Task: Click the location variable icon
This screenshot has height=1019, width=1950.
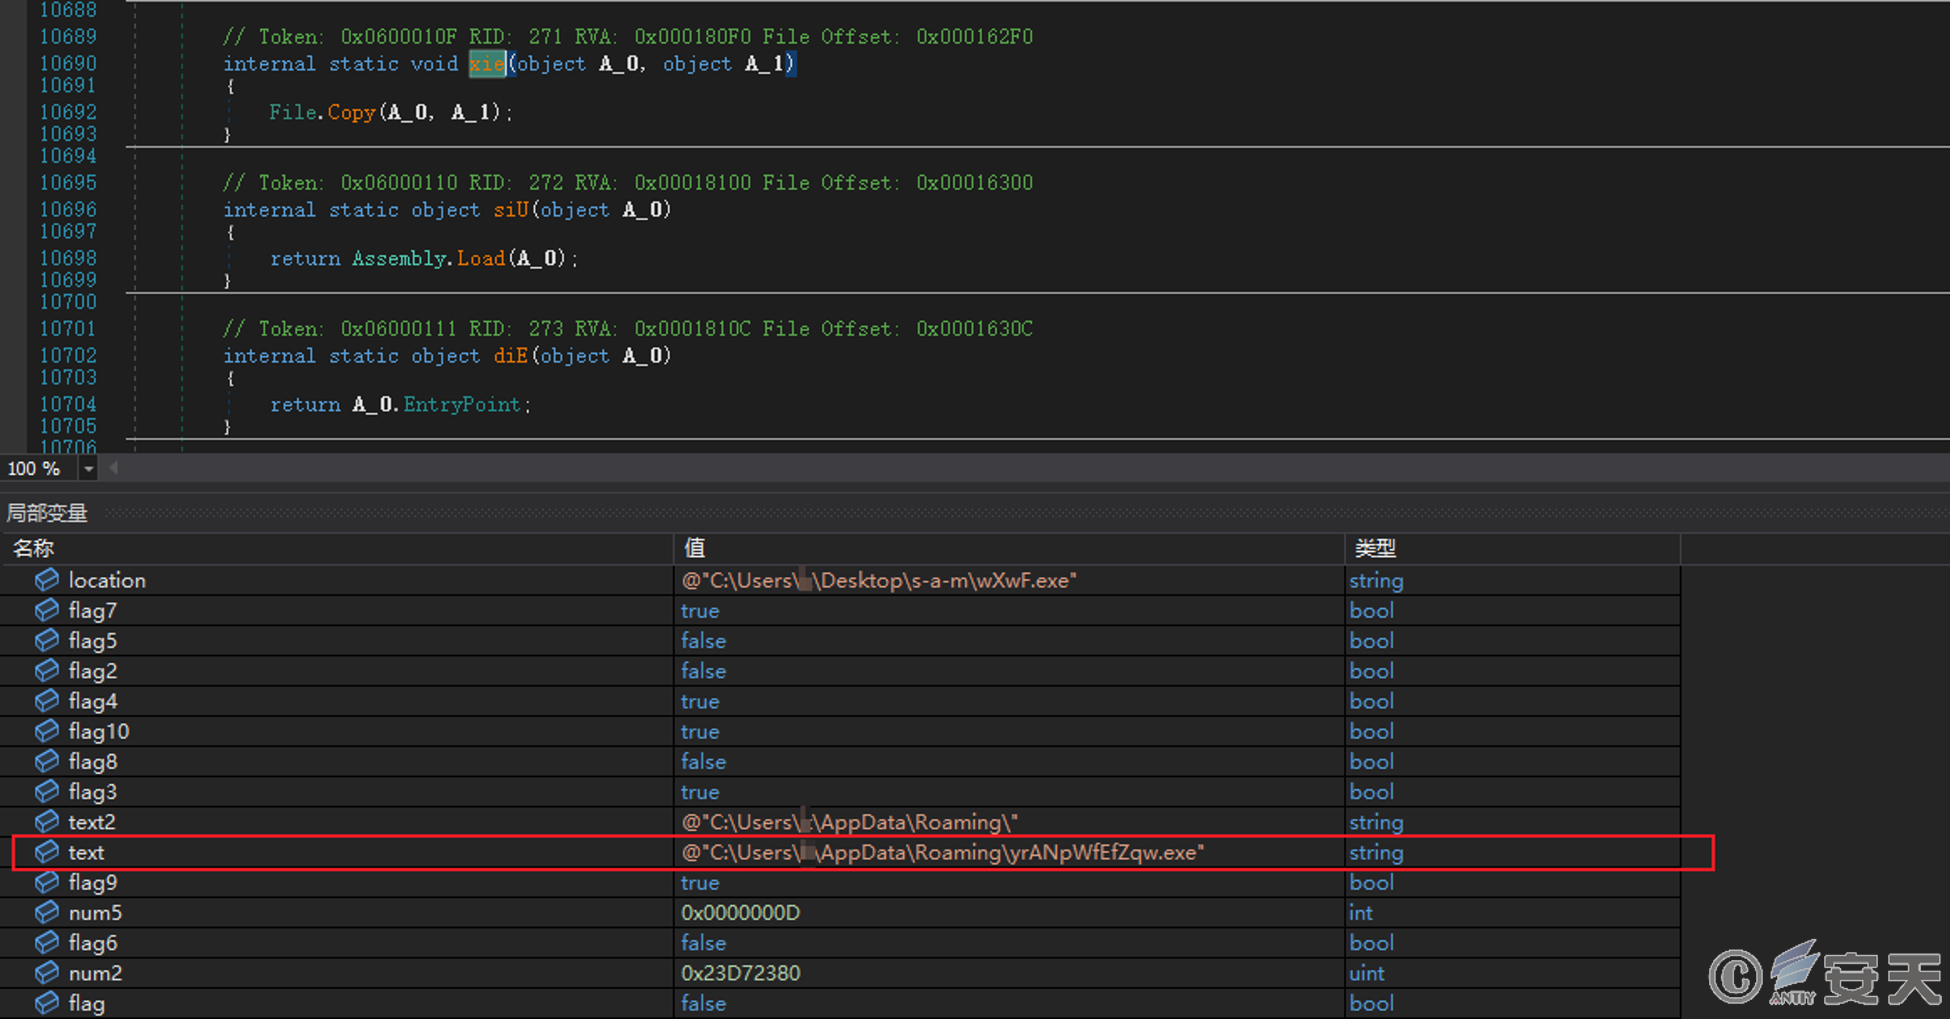Action: 46,580
